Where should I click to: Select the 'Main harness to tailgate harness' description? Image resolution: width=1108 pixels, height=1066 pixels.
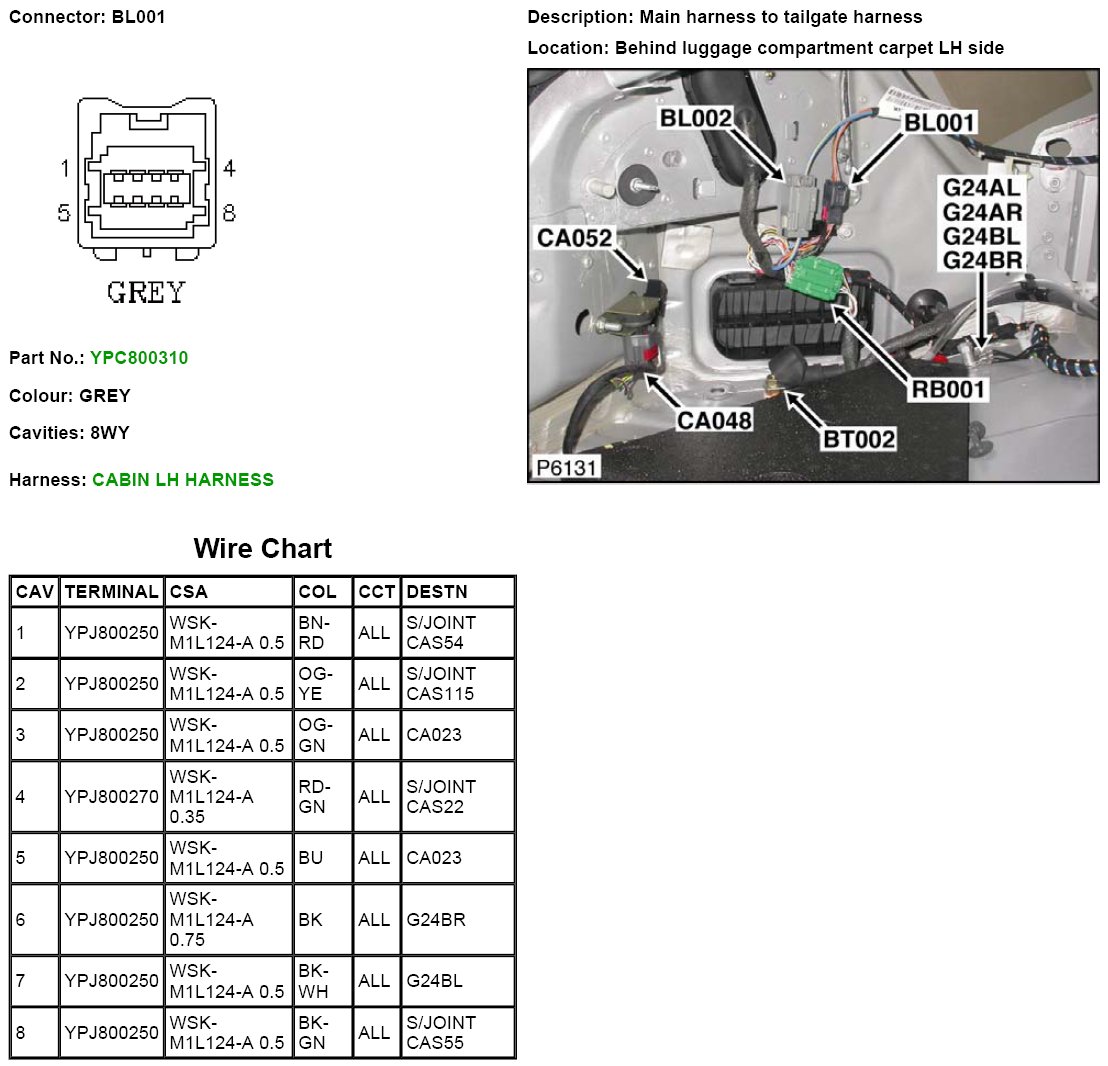tap(781, 17)
